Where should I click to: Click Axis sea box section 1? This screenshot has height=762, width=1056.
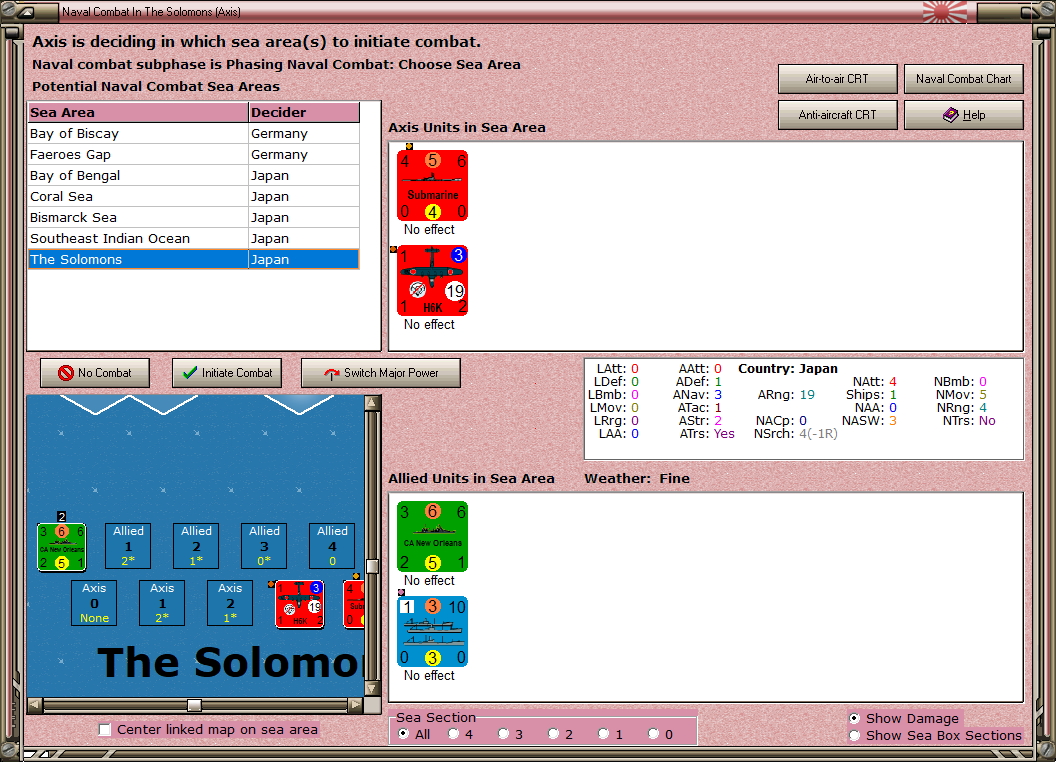click(x=162, y=603)
